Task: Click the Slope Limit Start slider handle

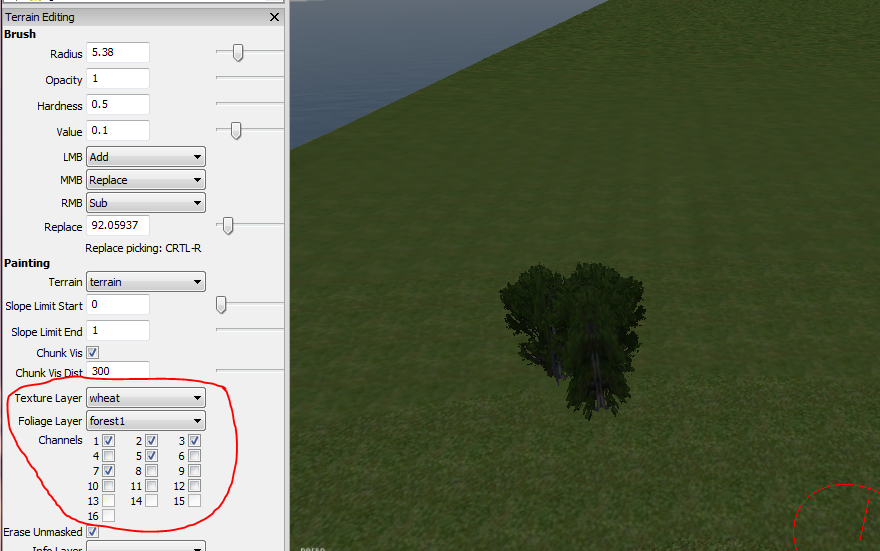Action: click(221, 305)
